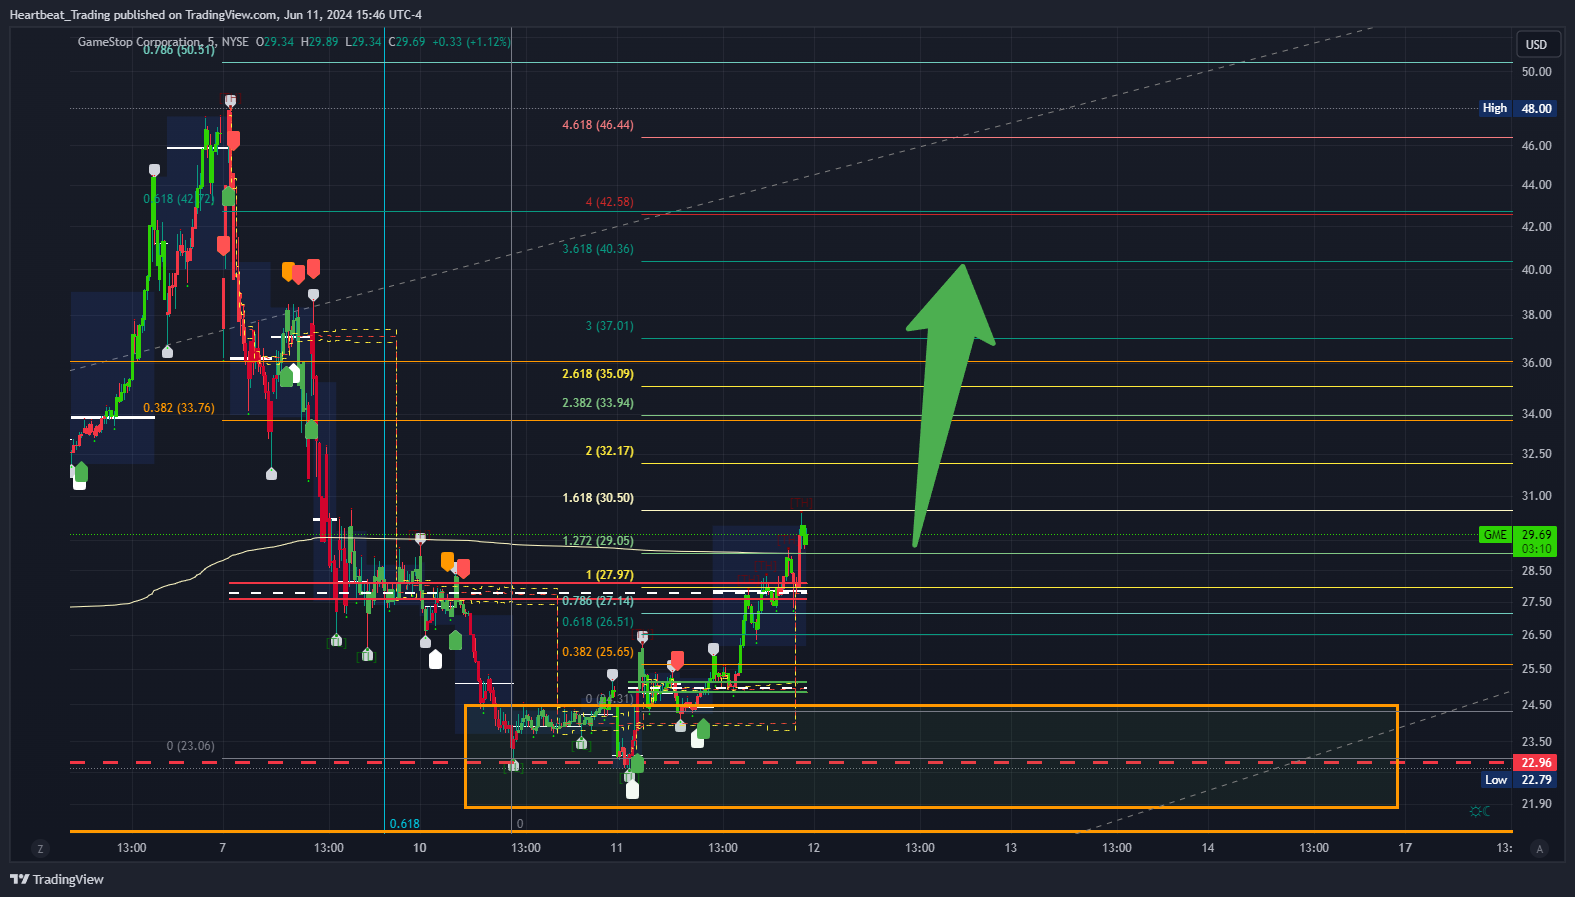This screenshot has width=1575, height=897.
Task: Select the 1.272 (29.05) fib label
Action: [x=598, y=541]
